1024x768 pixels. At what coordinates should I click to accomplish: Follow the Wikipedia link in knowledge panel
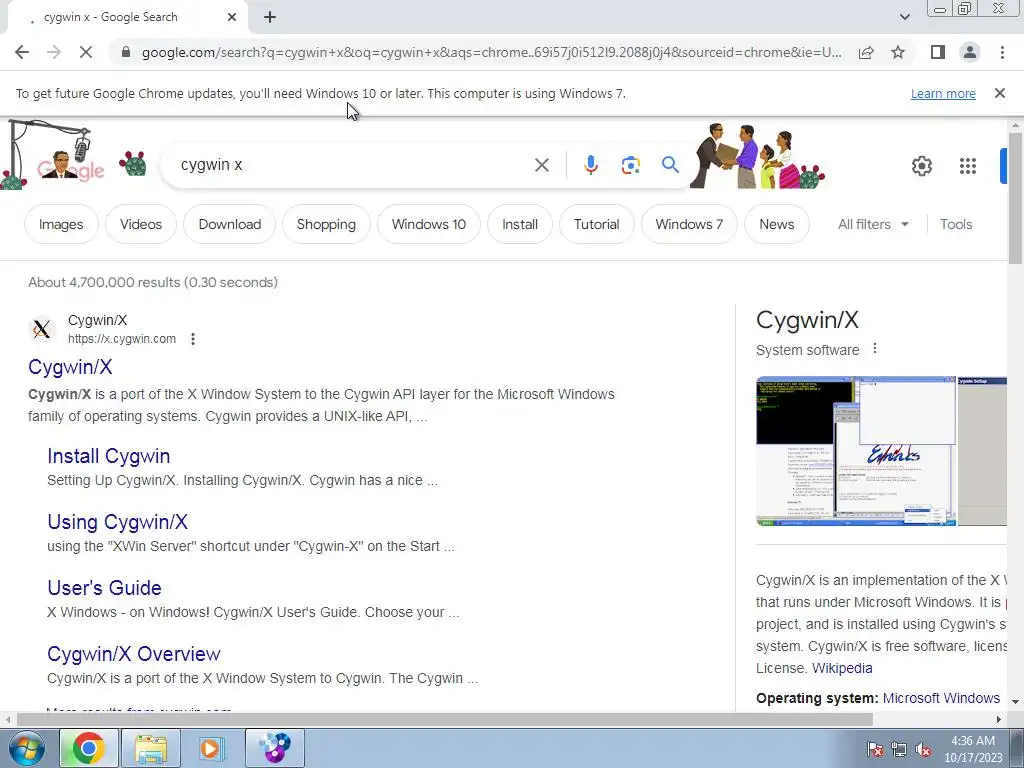point(842,668)
